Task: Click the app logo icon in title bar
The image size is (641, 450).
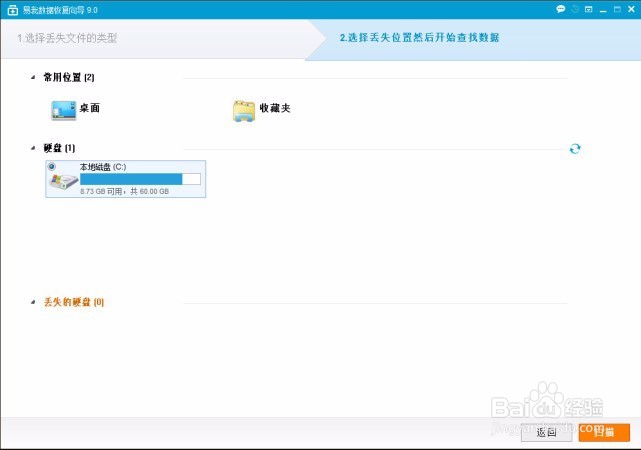Action: pyautogui.click(x=13, y=10)
